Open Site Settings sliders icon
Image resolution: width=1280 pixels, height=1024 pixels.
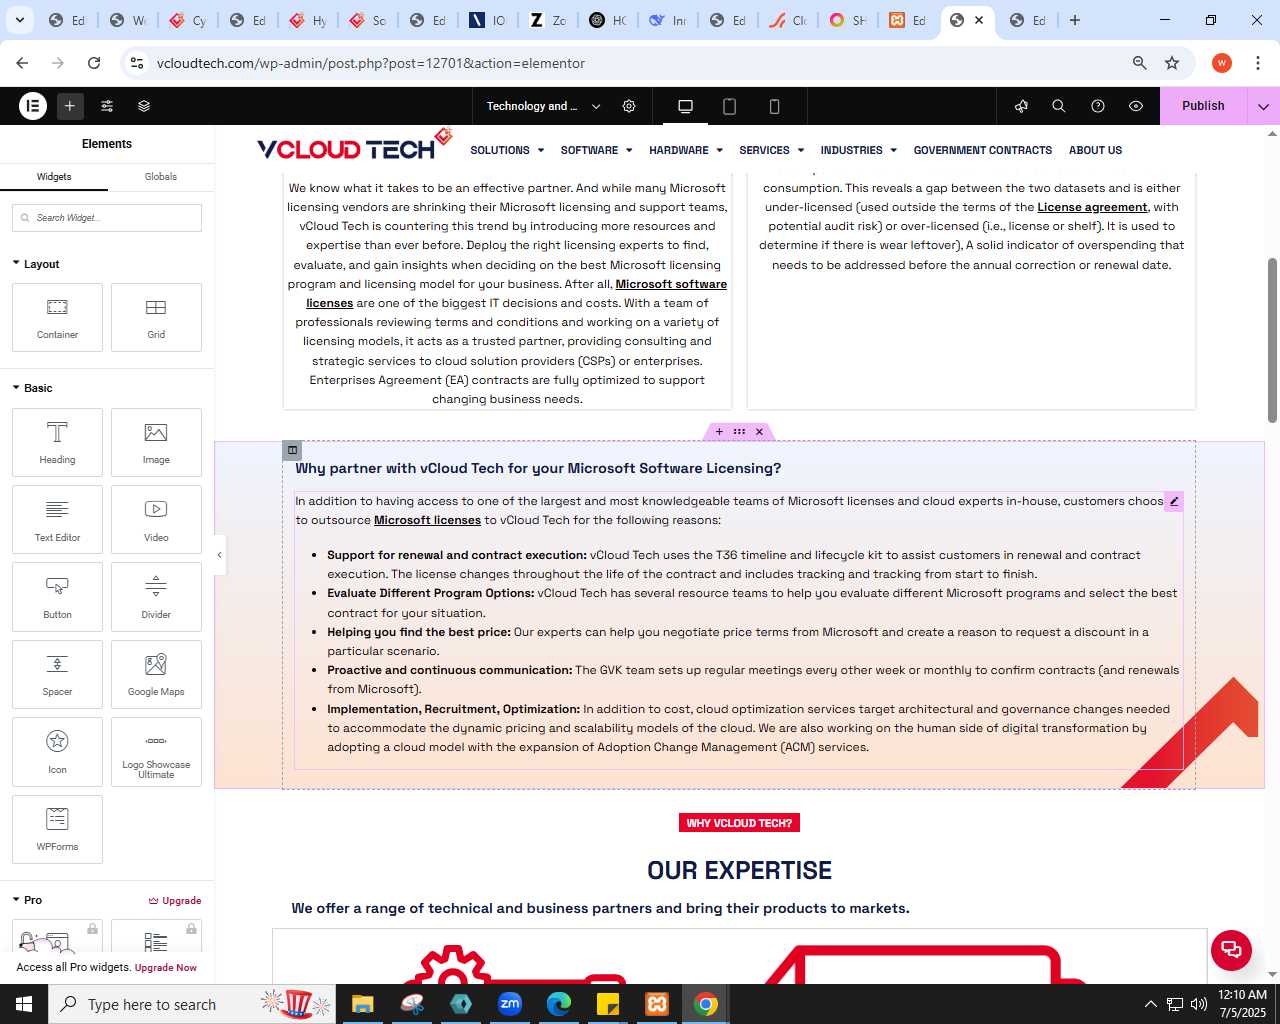tap(107, 106)
